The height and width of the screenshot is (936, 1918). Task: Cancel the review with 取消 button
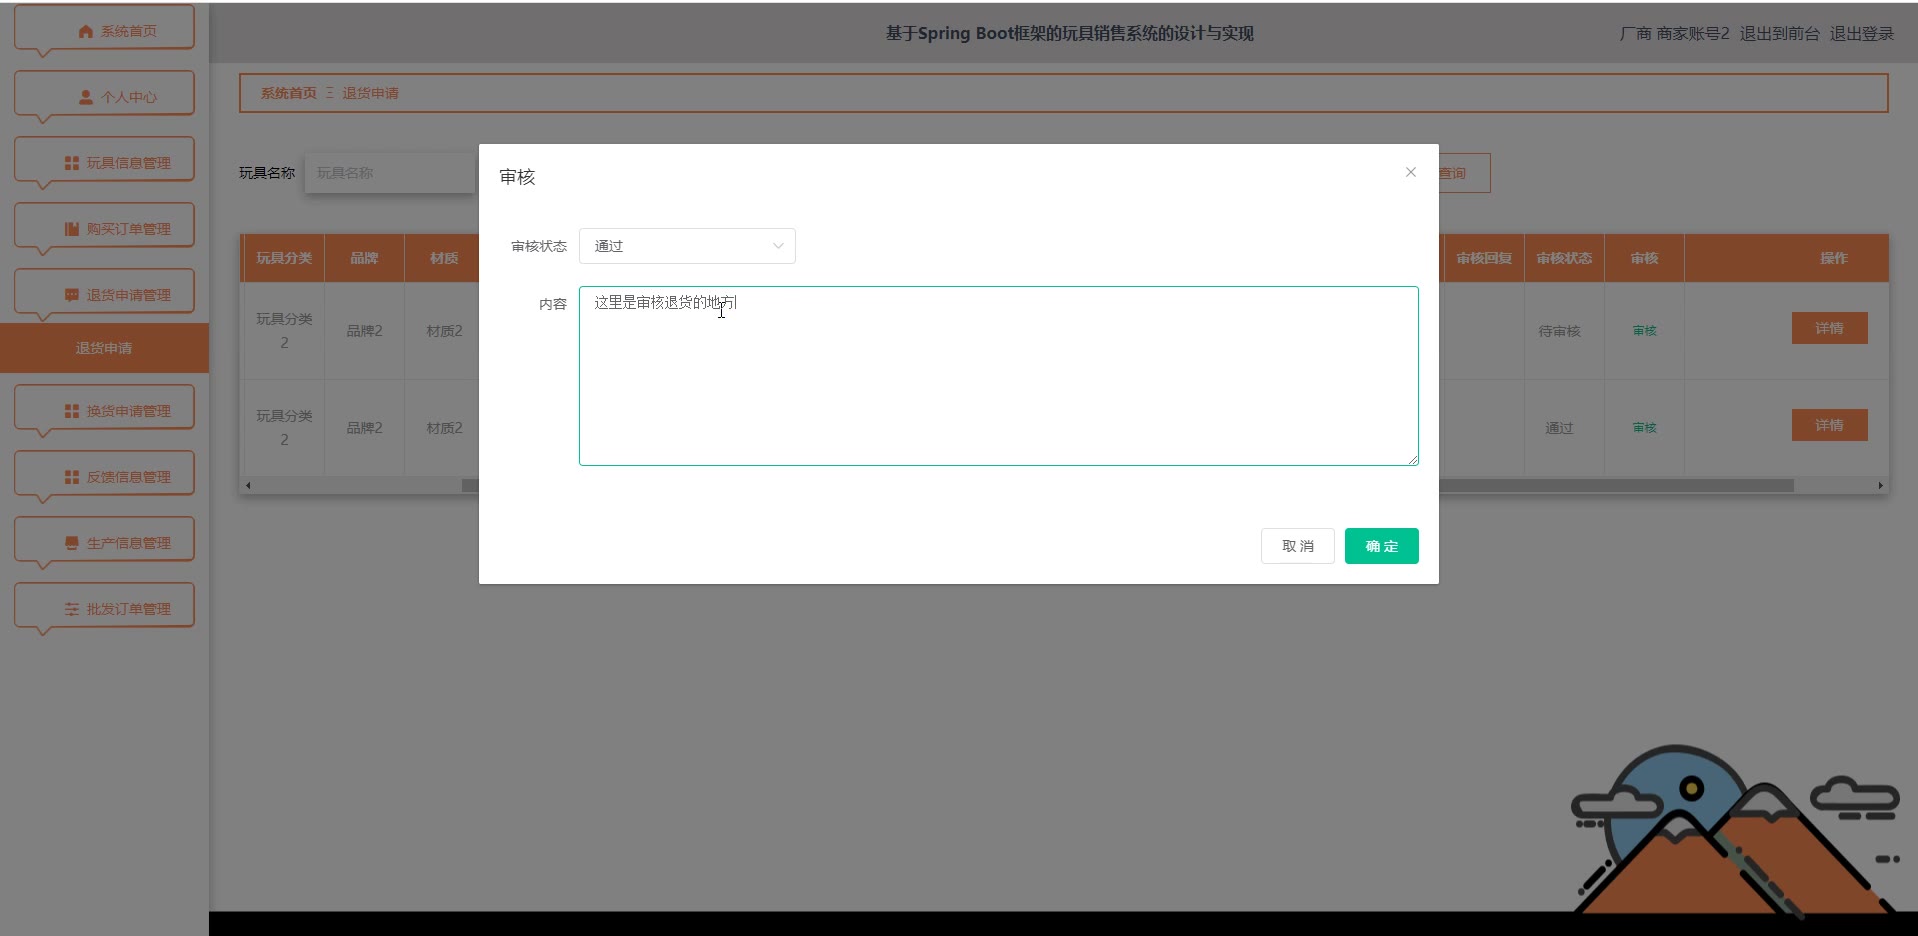(x=1297, y=546)
